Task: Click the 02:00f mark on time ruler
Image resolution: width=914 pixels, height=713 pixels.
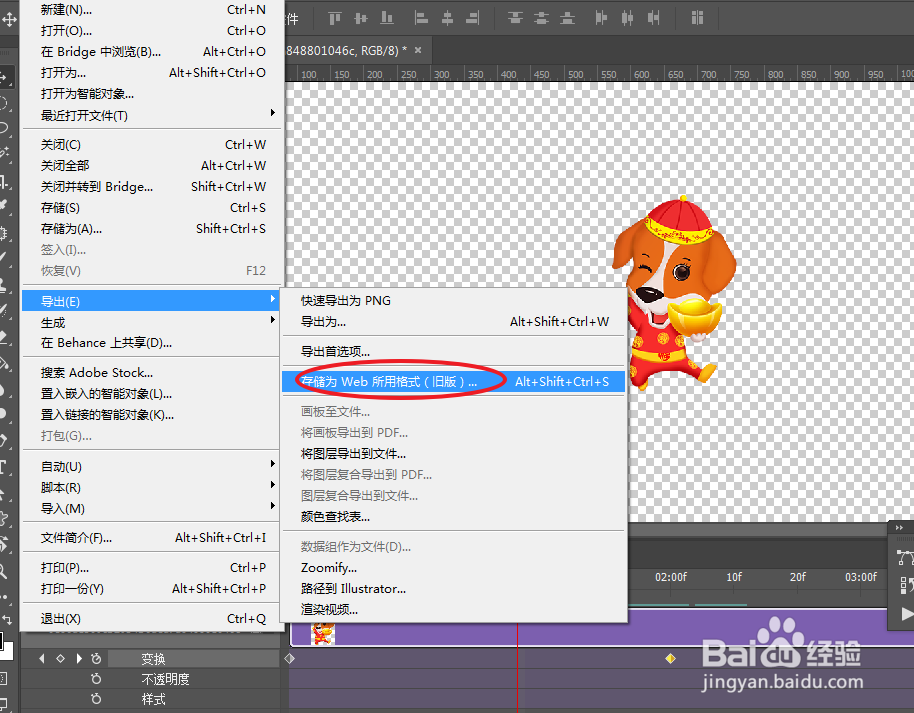Action: [670, 577]
